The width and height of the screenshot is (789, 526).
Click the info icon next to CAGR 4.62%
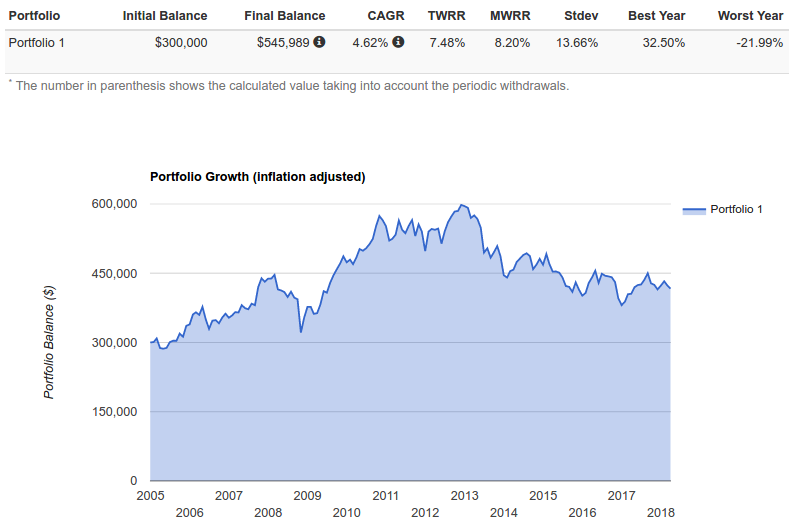[398, 42]
